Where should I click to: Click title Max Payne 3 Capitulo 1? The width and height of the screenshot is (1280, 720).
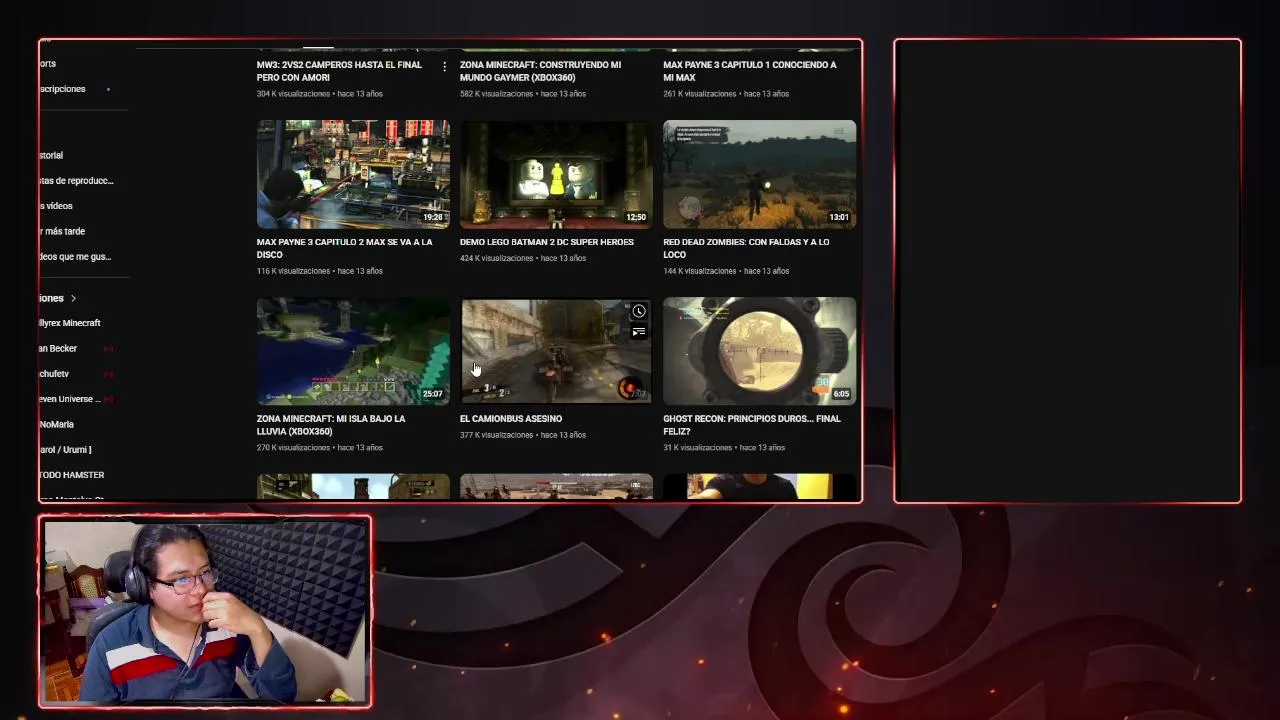(x=749, y=71)
